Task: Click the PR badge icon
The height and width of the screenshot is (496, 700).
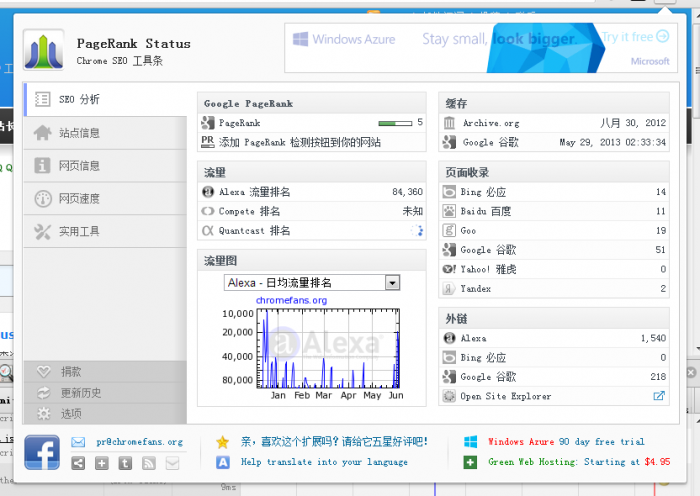Action: pos(208,142)
